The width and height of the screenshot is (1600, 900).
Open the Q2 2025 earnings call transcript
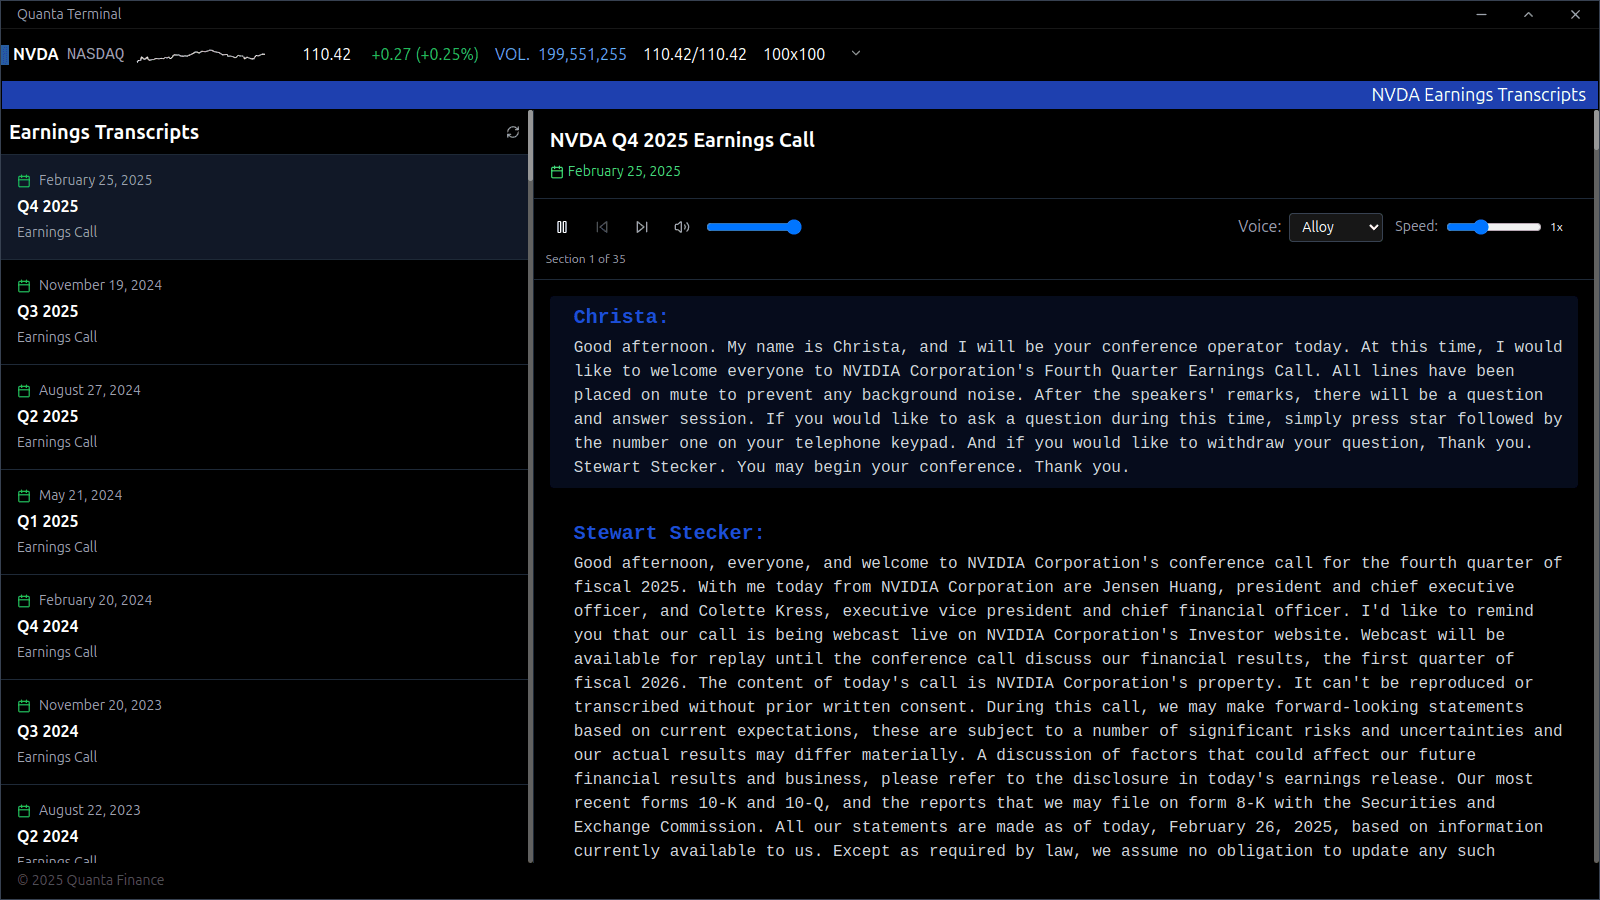coord(264,417)
